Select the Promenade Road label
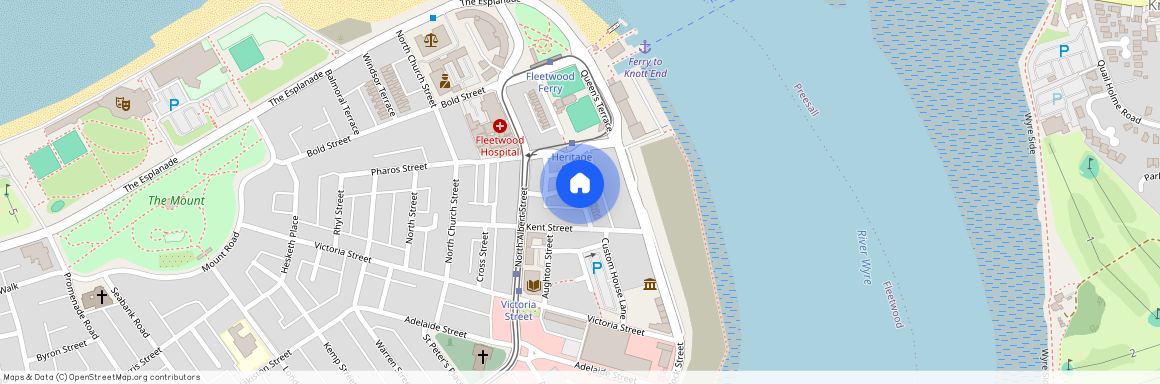Screen dimensions: 1160x384 (x=81, y=305)
